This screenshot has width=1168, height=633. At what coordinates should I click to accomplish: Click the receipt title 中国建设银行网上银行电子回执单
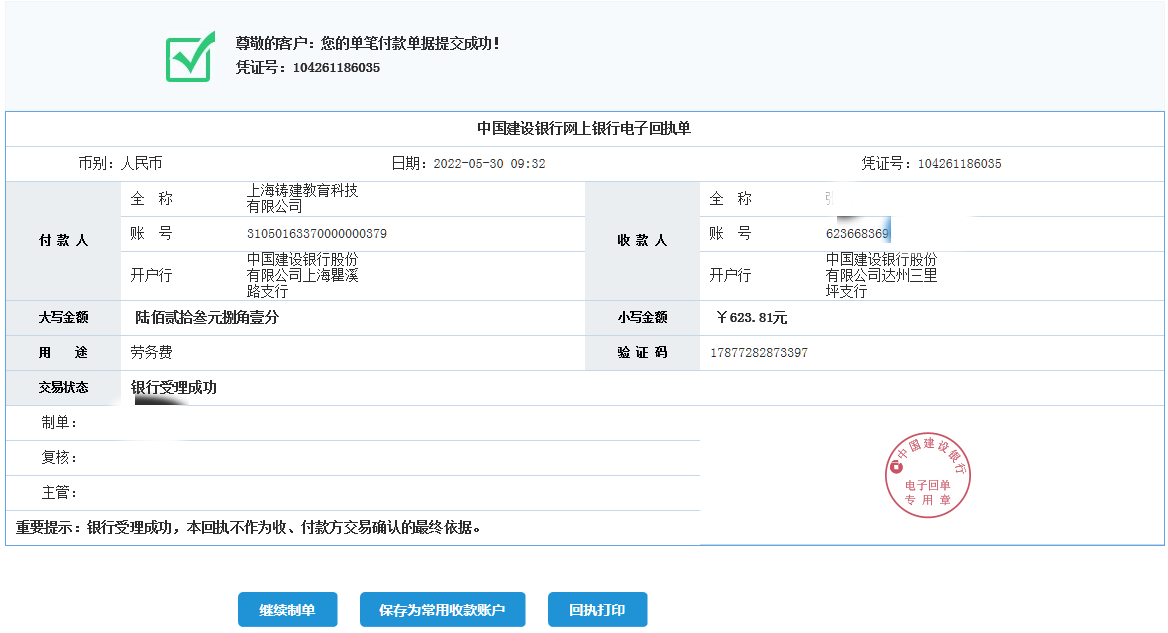click(584, 129)
